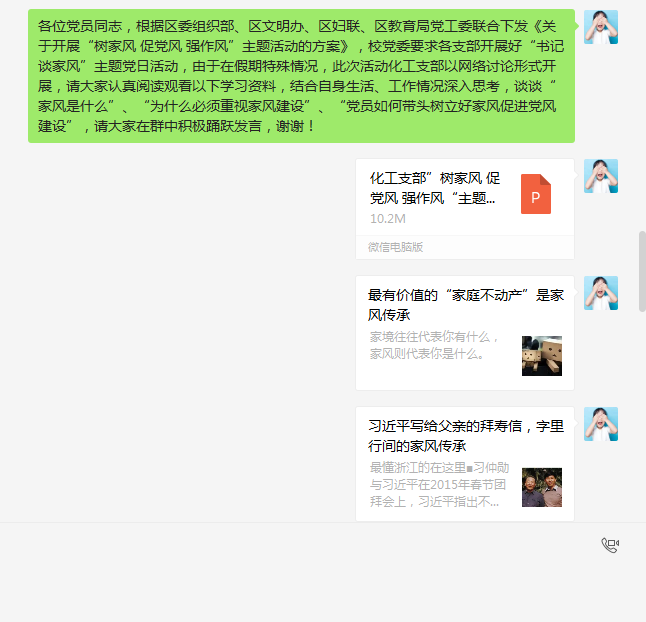This screenshot has height=622, width=646.
Task: Open cardboard robot article thumbnail
Action: 542,356
